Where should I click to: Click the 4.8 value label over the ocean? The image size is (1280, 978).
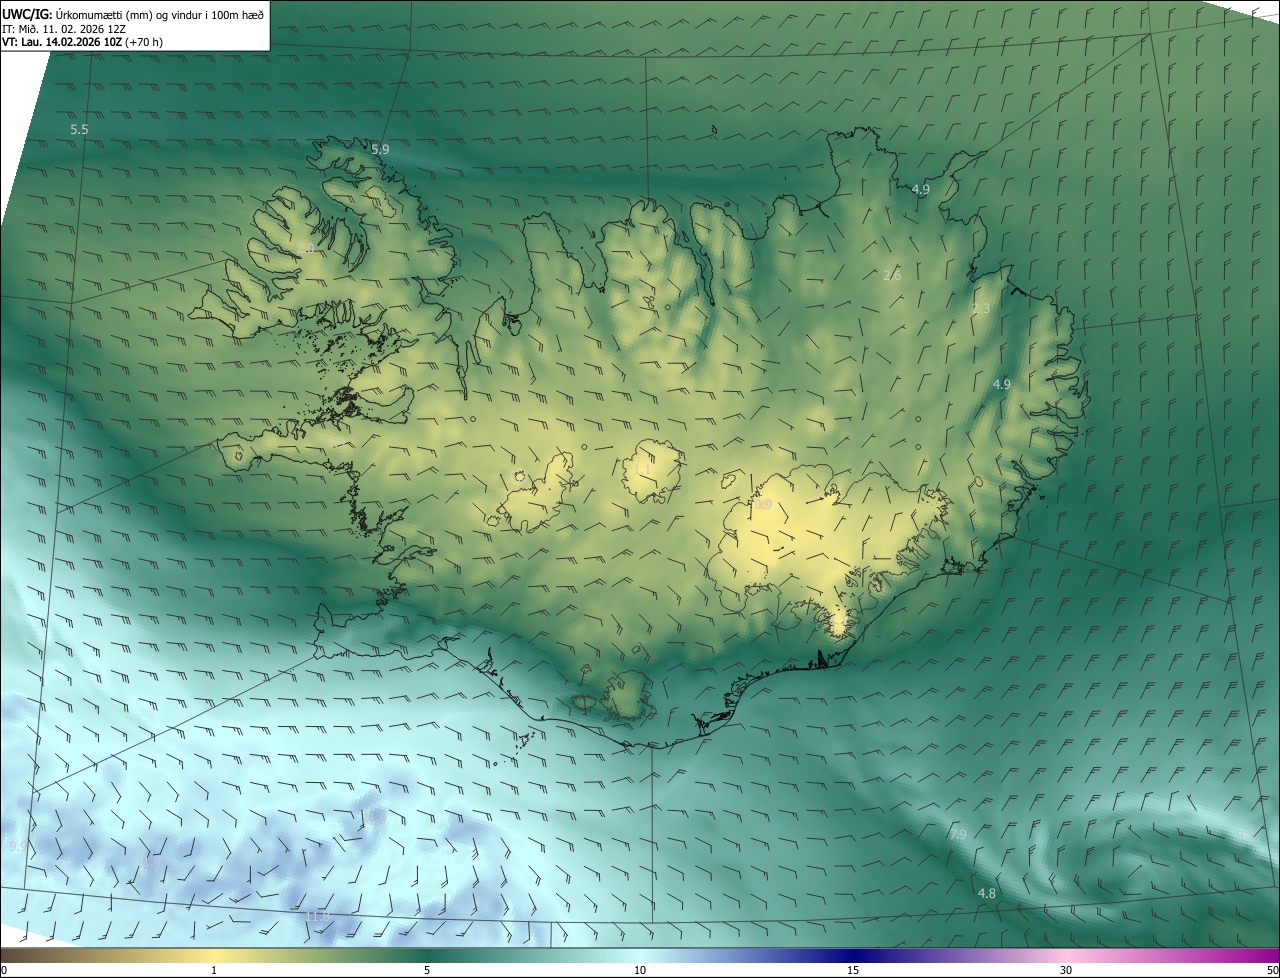[x=986, y=893]
